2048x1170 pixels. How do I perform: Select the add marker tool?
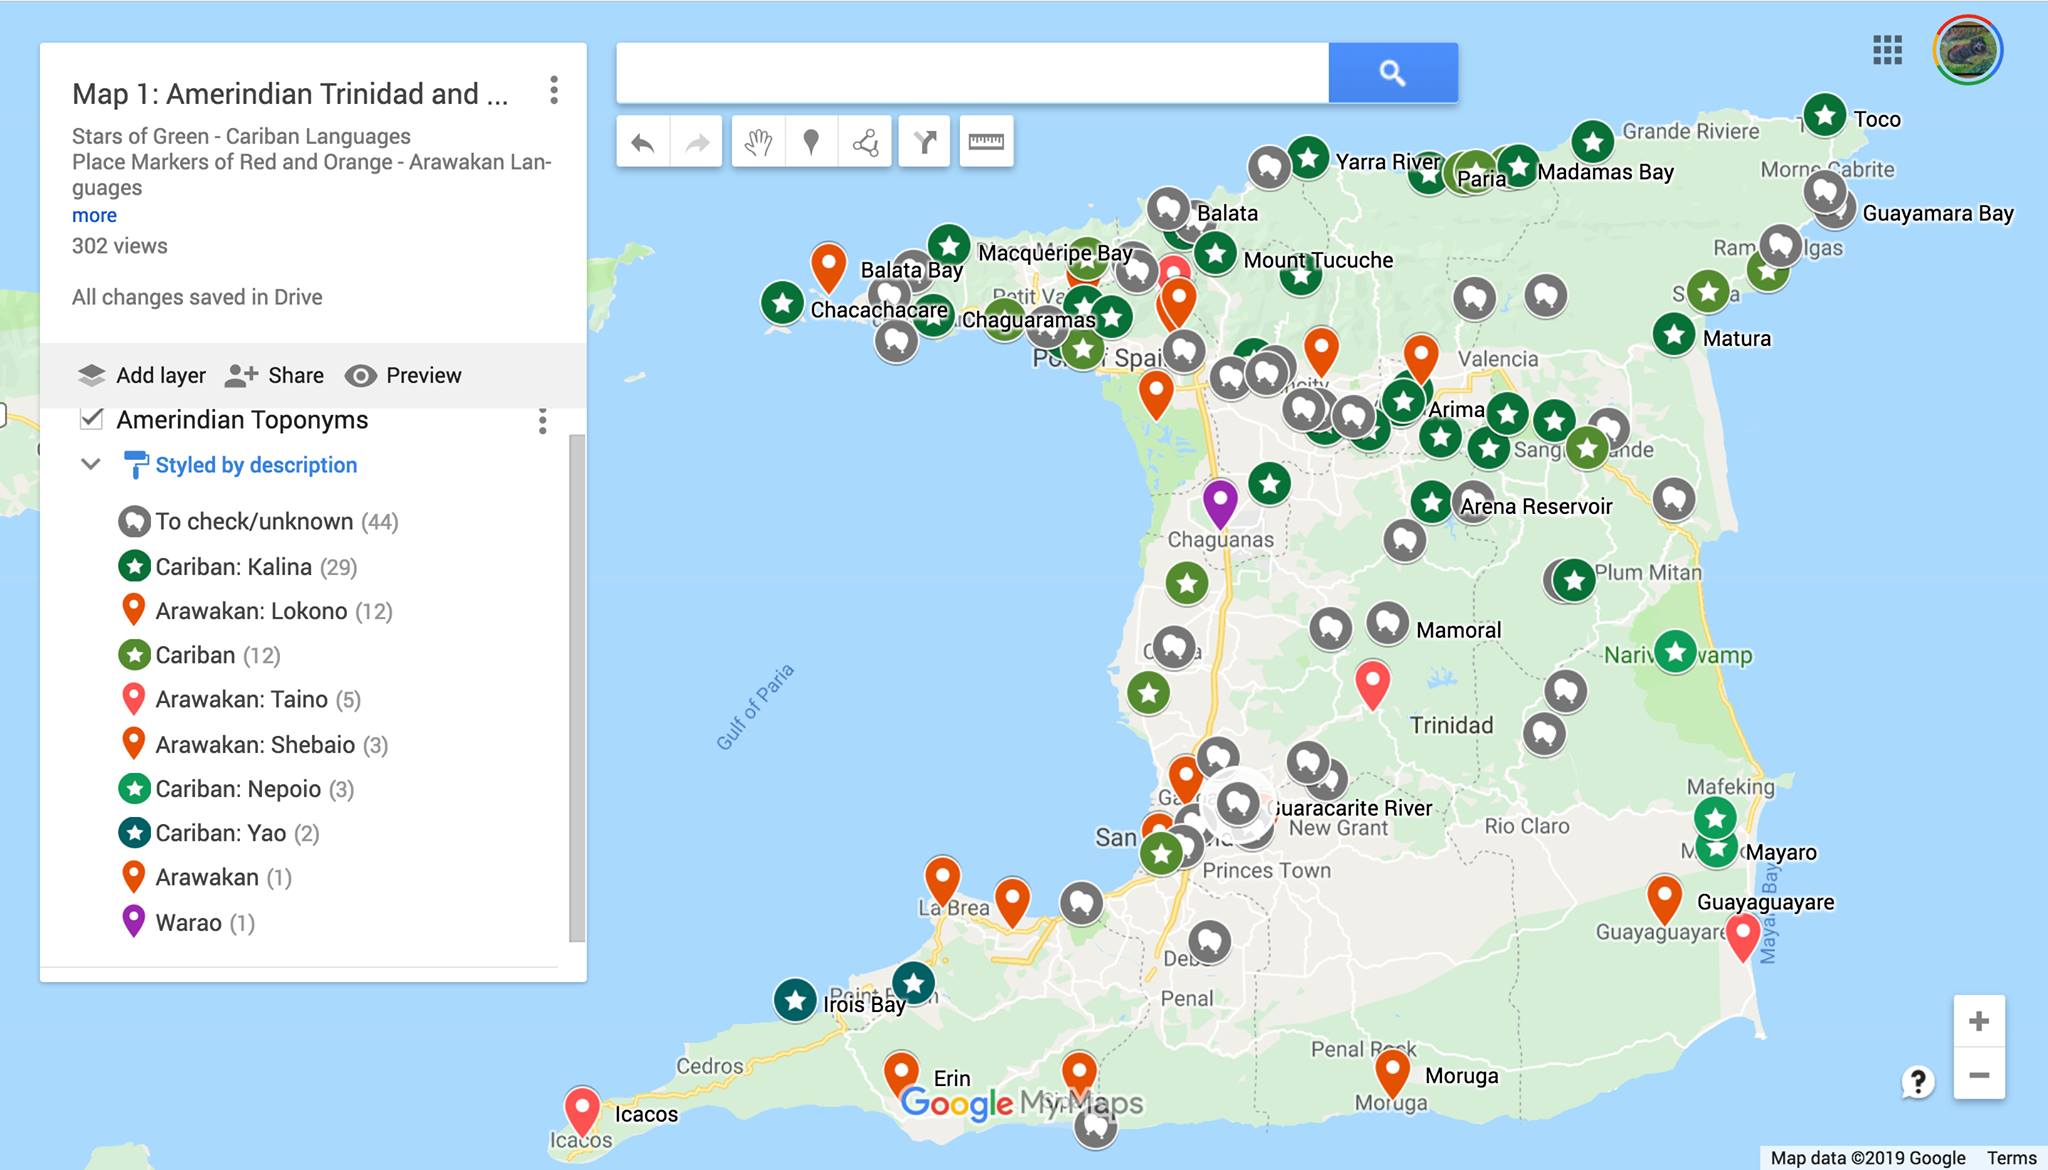811,143
